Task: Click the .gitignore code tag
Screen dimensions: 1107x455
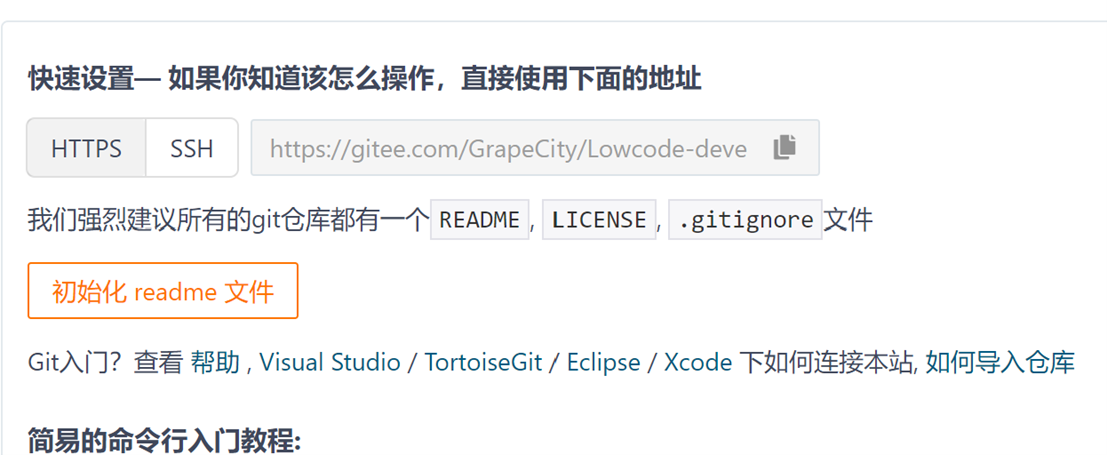Action: click(746, 220)
